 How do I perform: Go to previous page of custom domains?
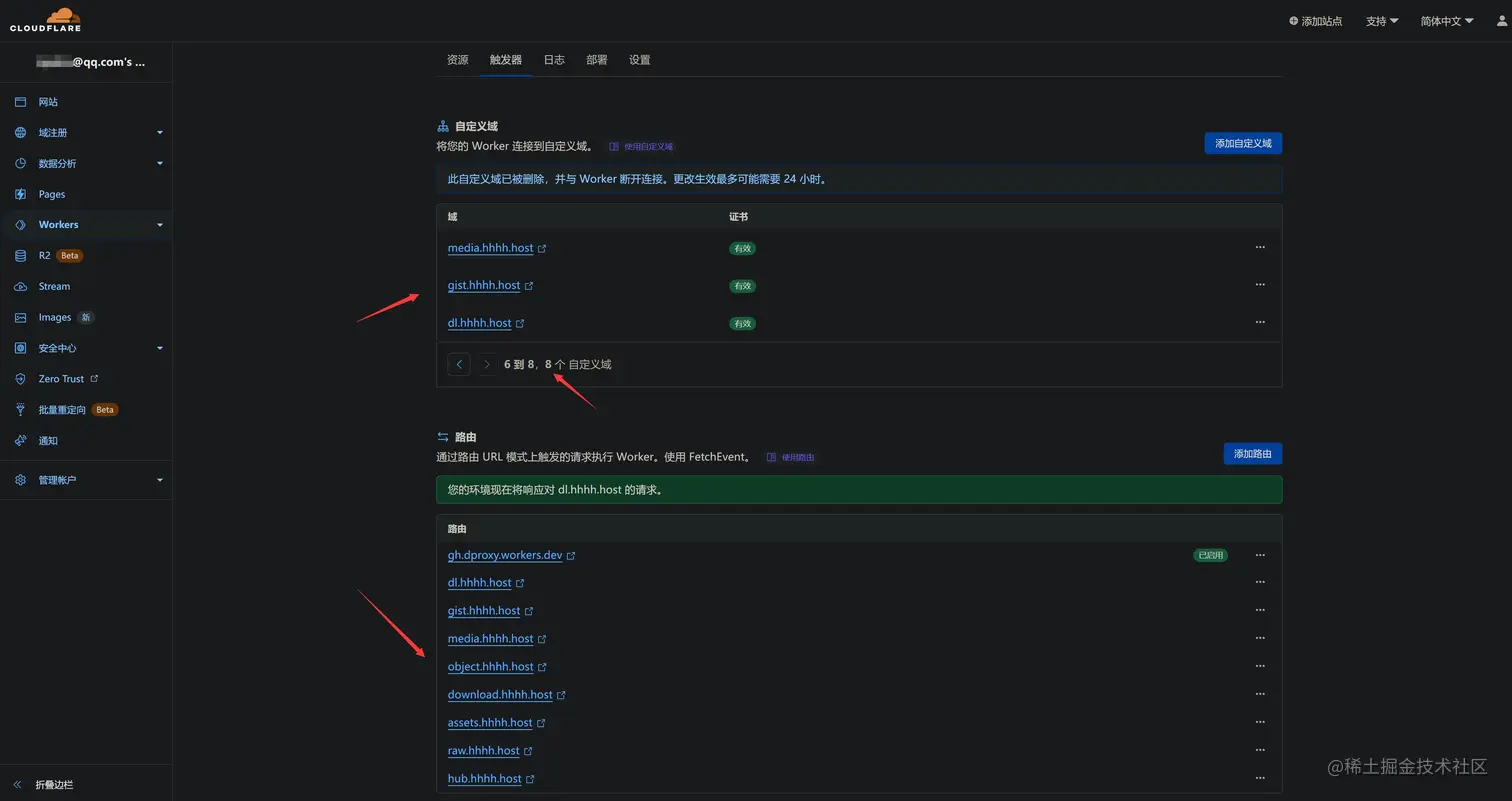pos(459,364)
